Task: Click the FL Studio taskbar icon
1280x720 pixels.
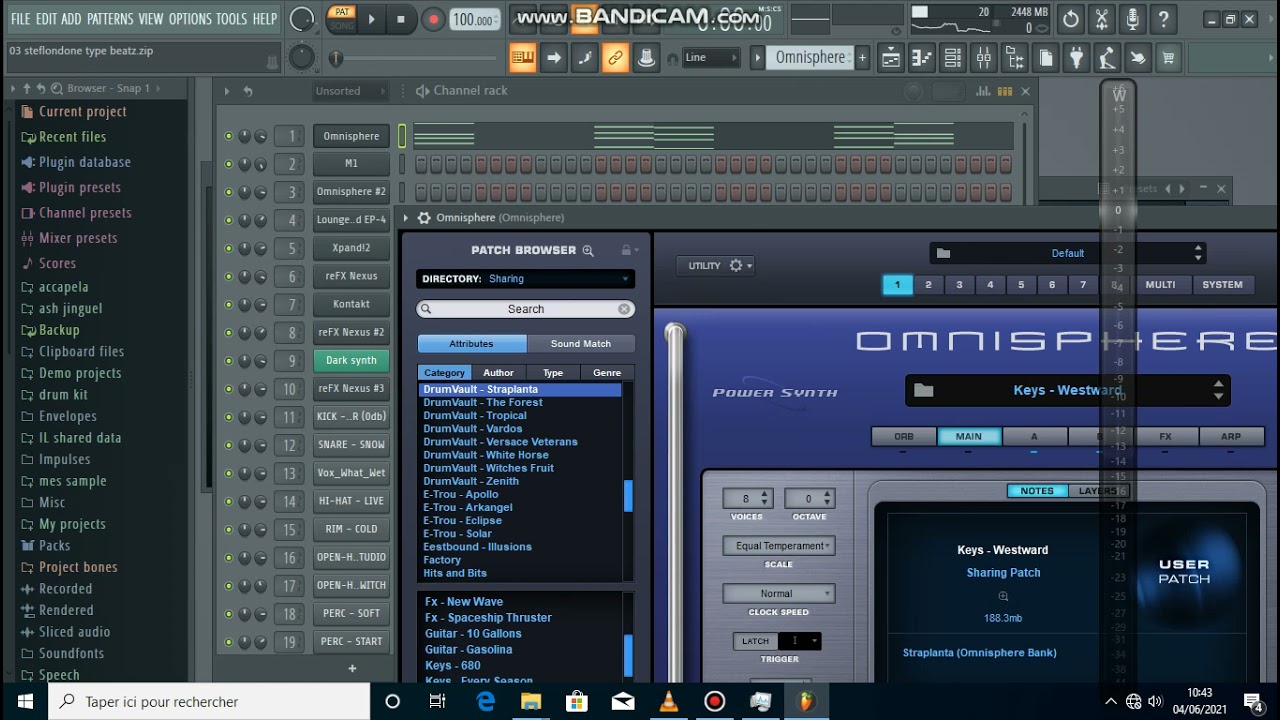Action: coord(806,702)
